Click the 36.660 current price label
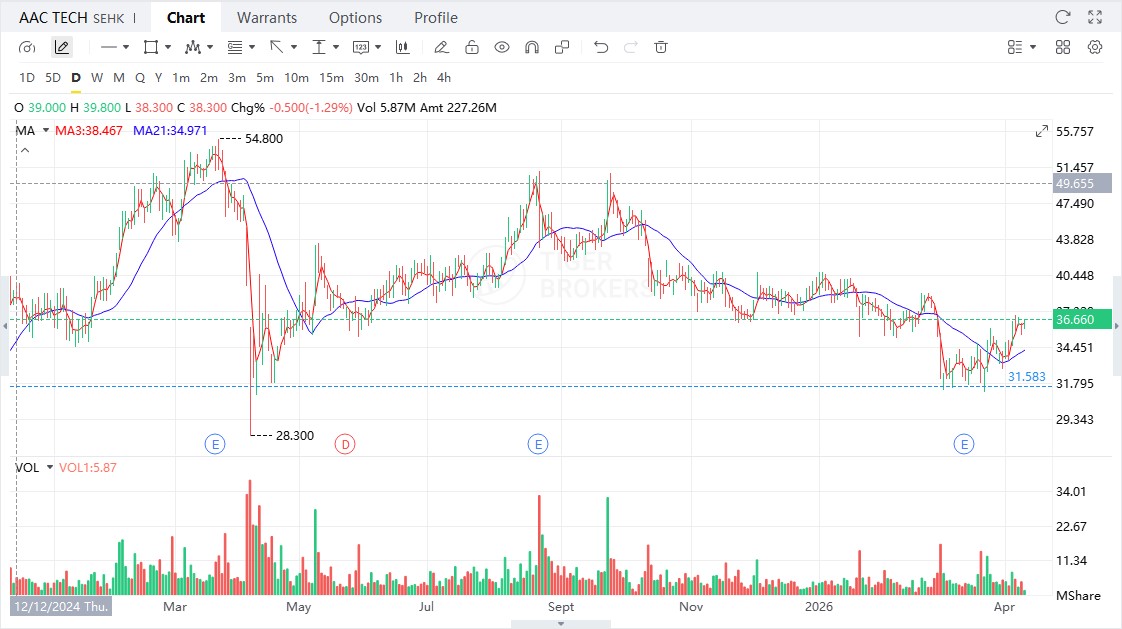Viewport: 1122px width, 629px height. 1082,319
